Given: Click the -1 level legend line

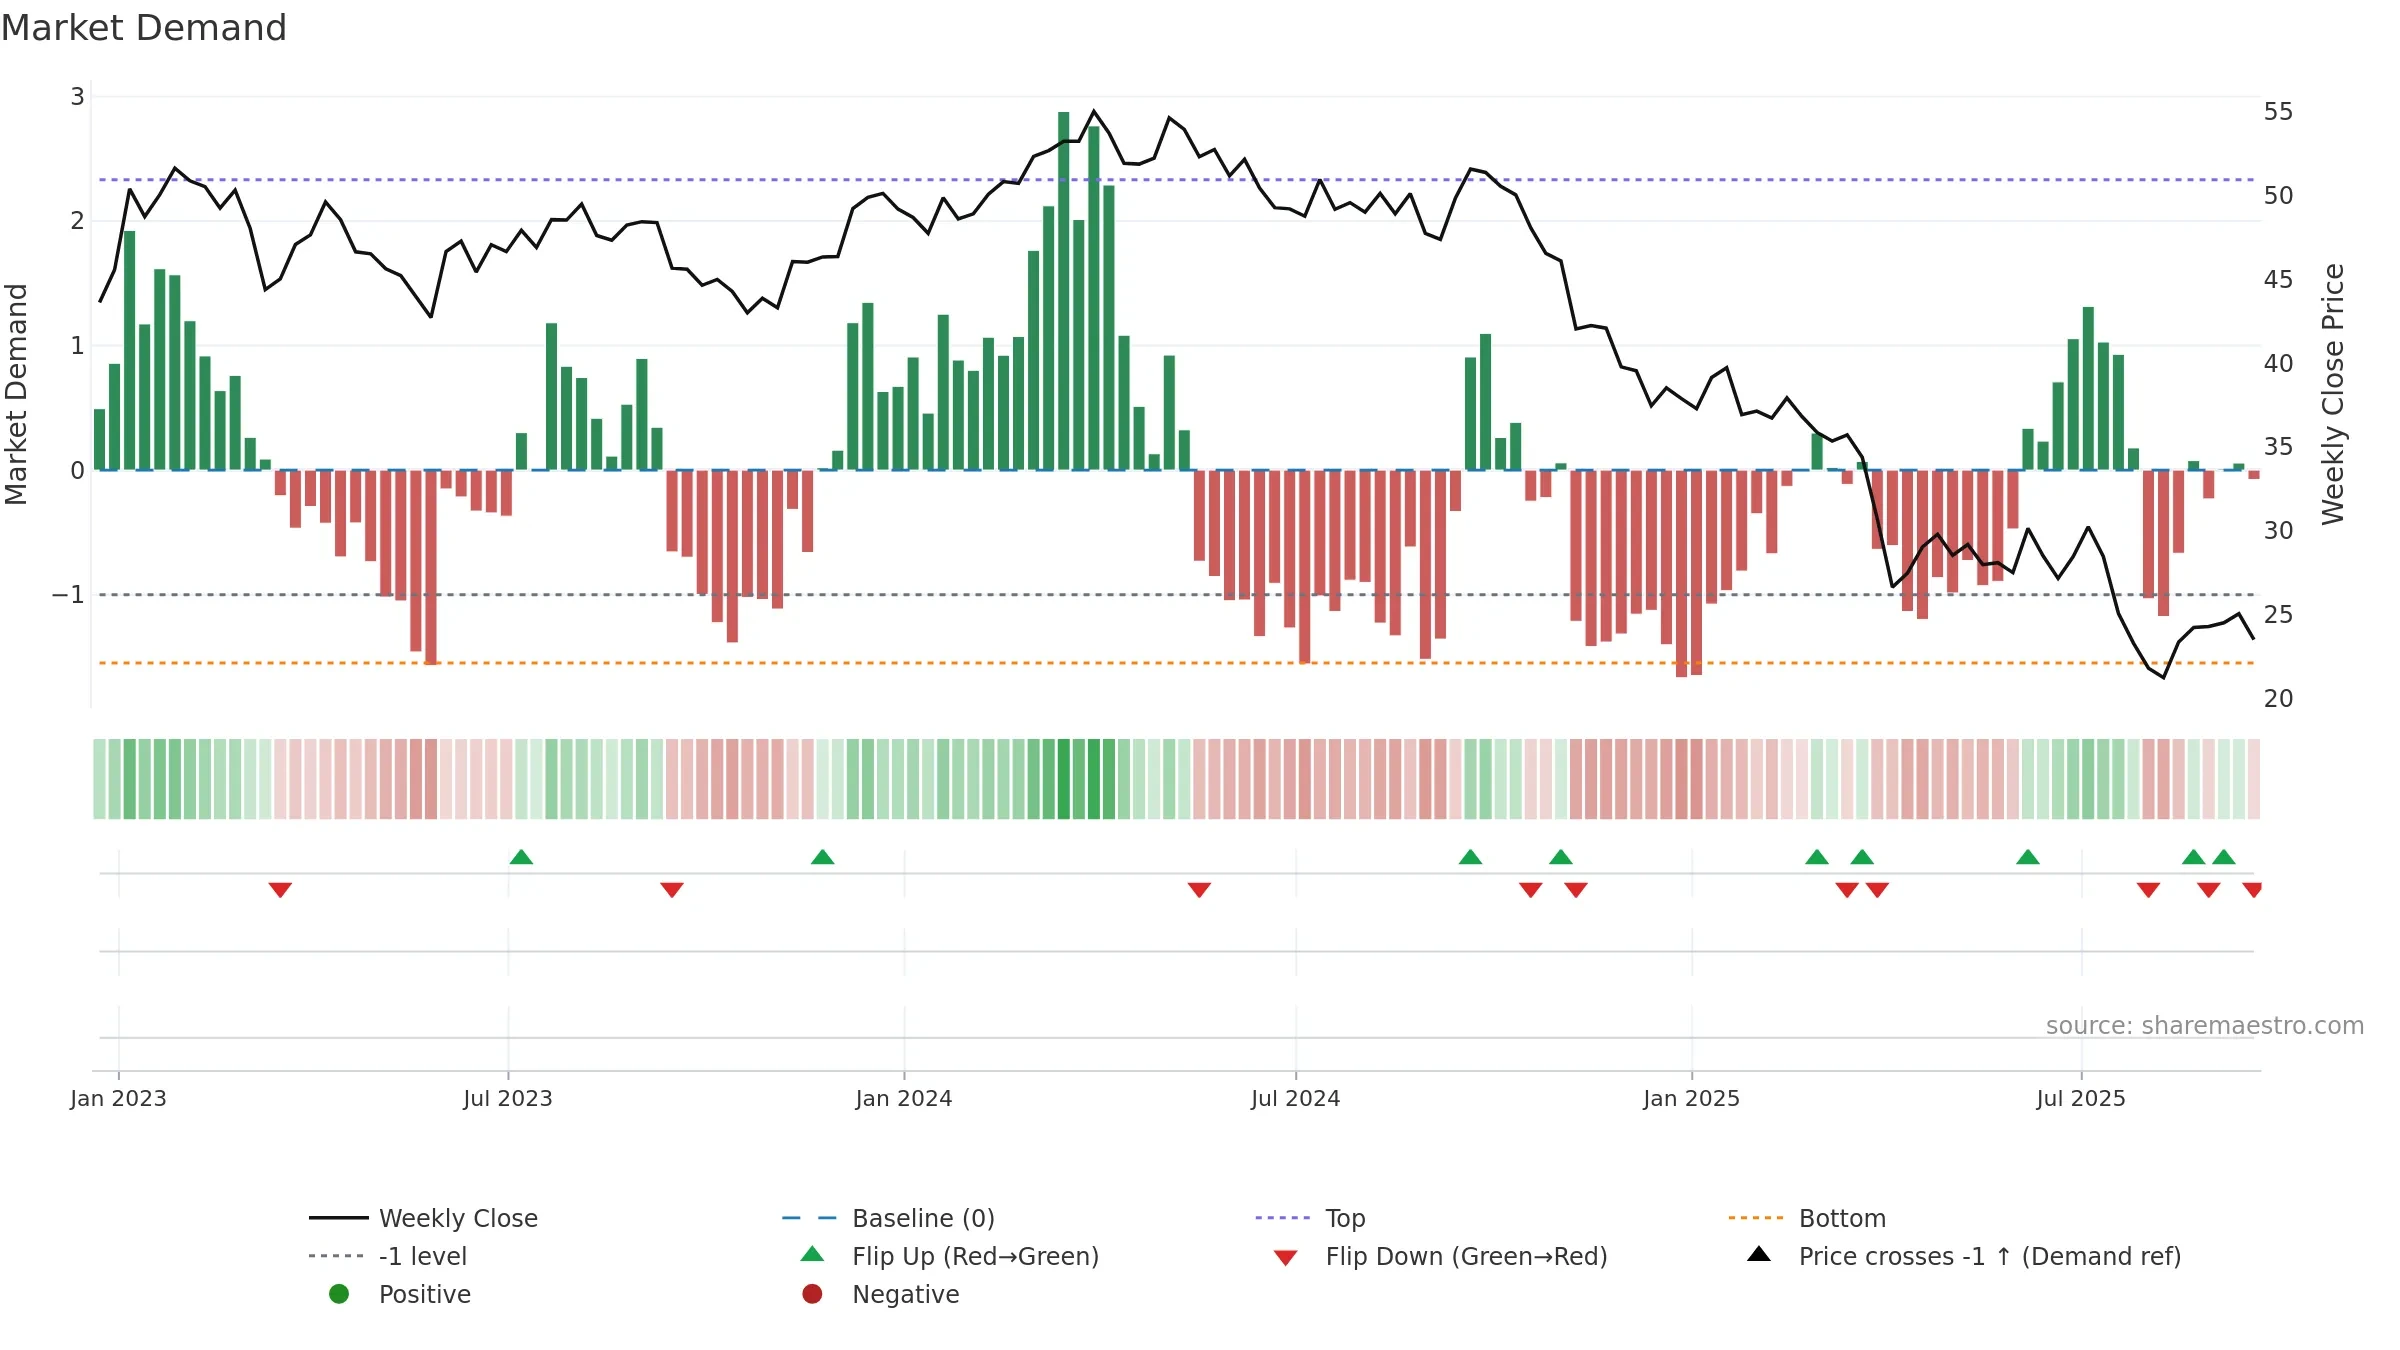Looking at the screenshot, I should coord(338,1256).
